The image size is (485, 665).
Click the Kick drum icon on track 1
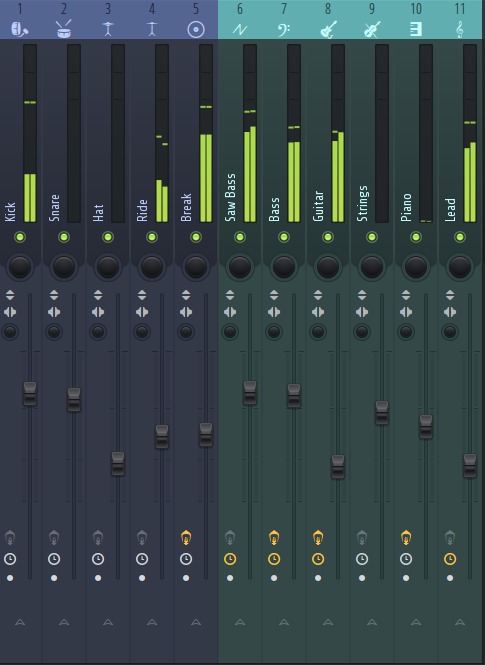click(20, 30)
